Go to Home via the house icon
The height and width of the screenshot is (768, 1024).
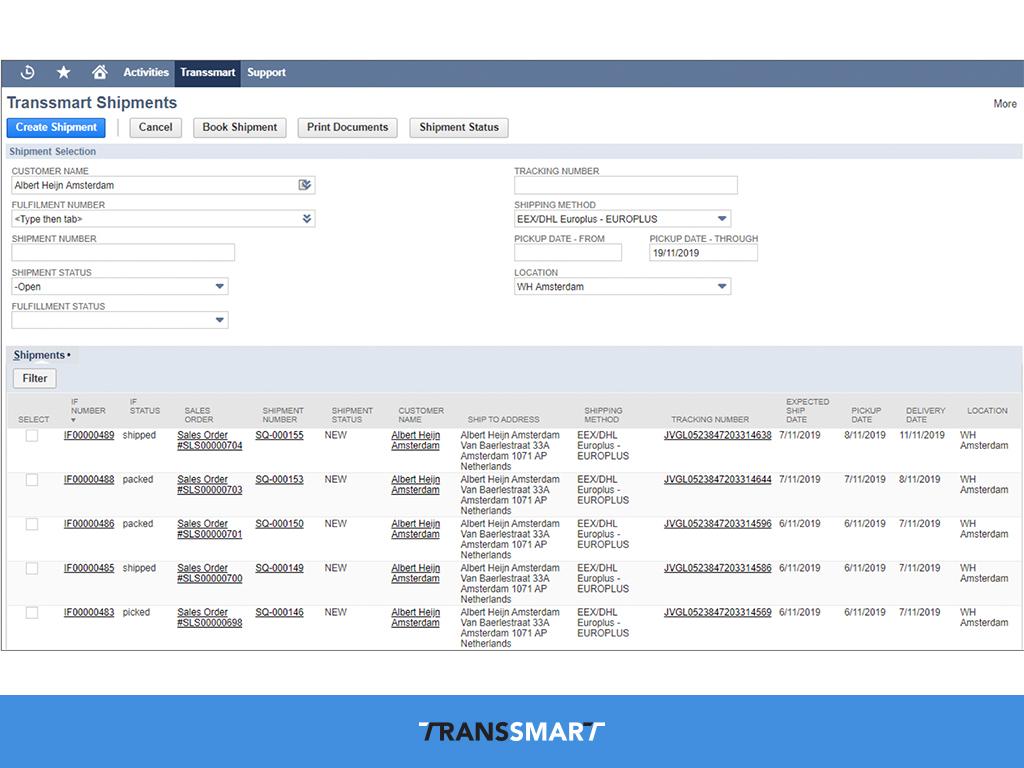pos(99,72)
